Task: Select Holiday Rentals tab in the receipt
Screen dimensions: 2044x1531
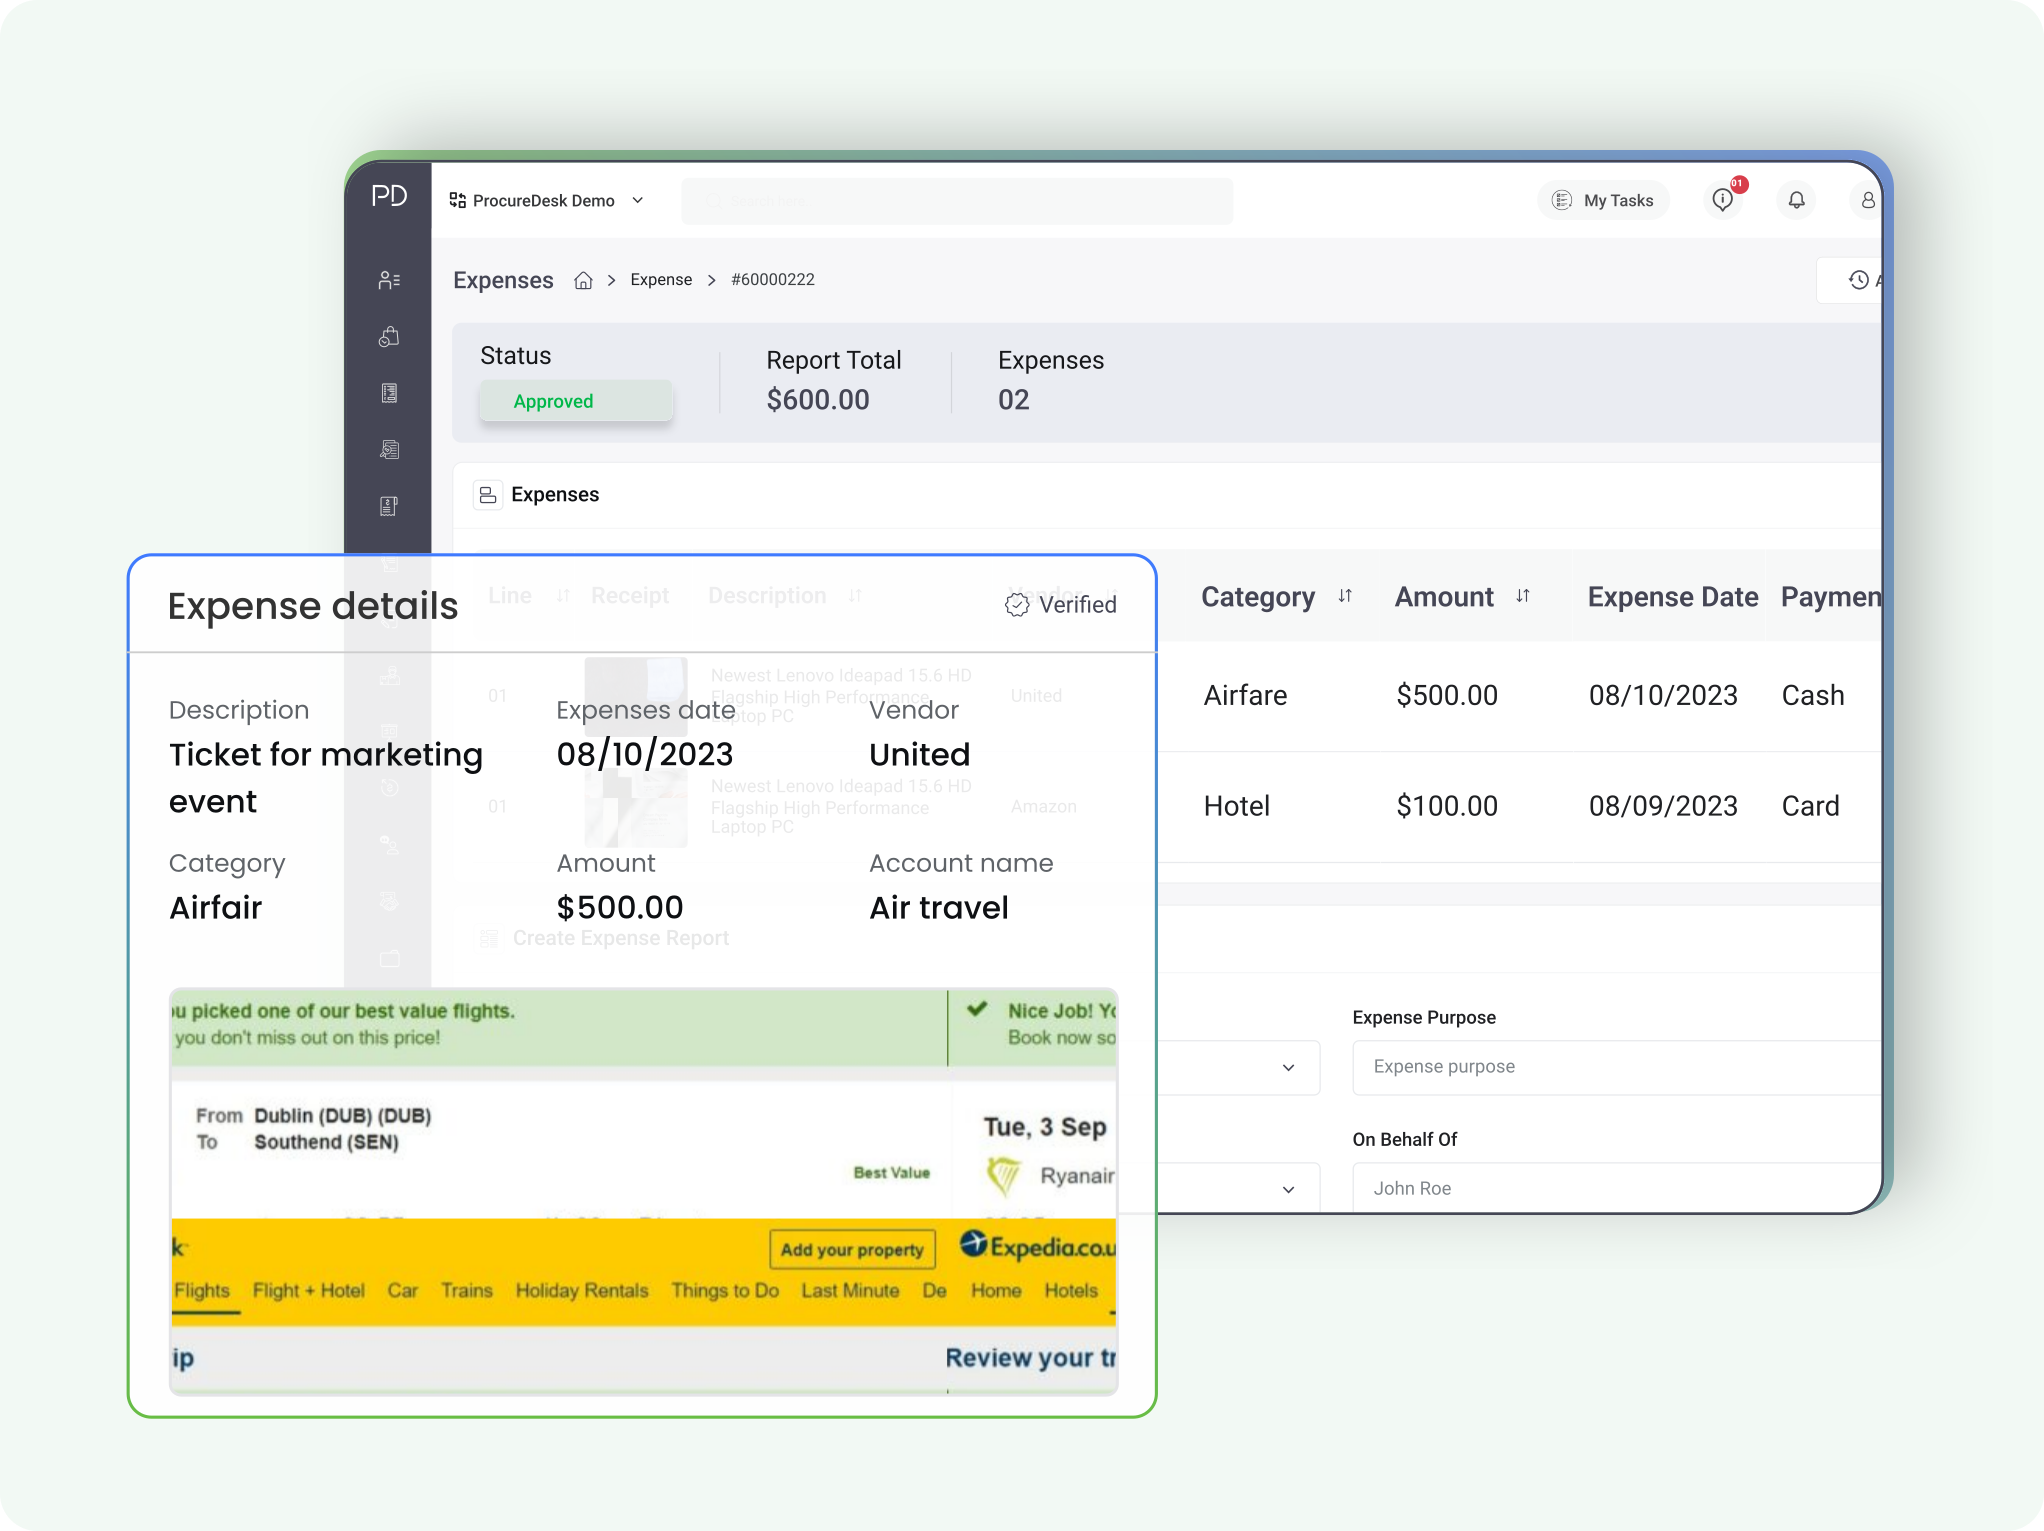Action: coord(582,1291)
